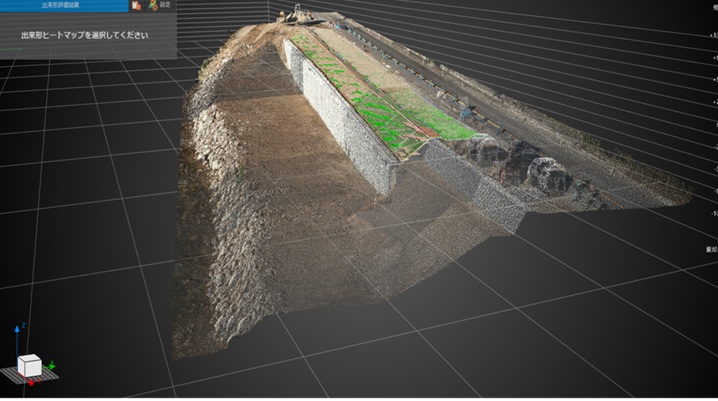The image size is (718, 401).
Task: Open the 出来形評価結果 tab
Action: pos(64,5)
